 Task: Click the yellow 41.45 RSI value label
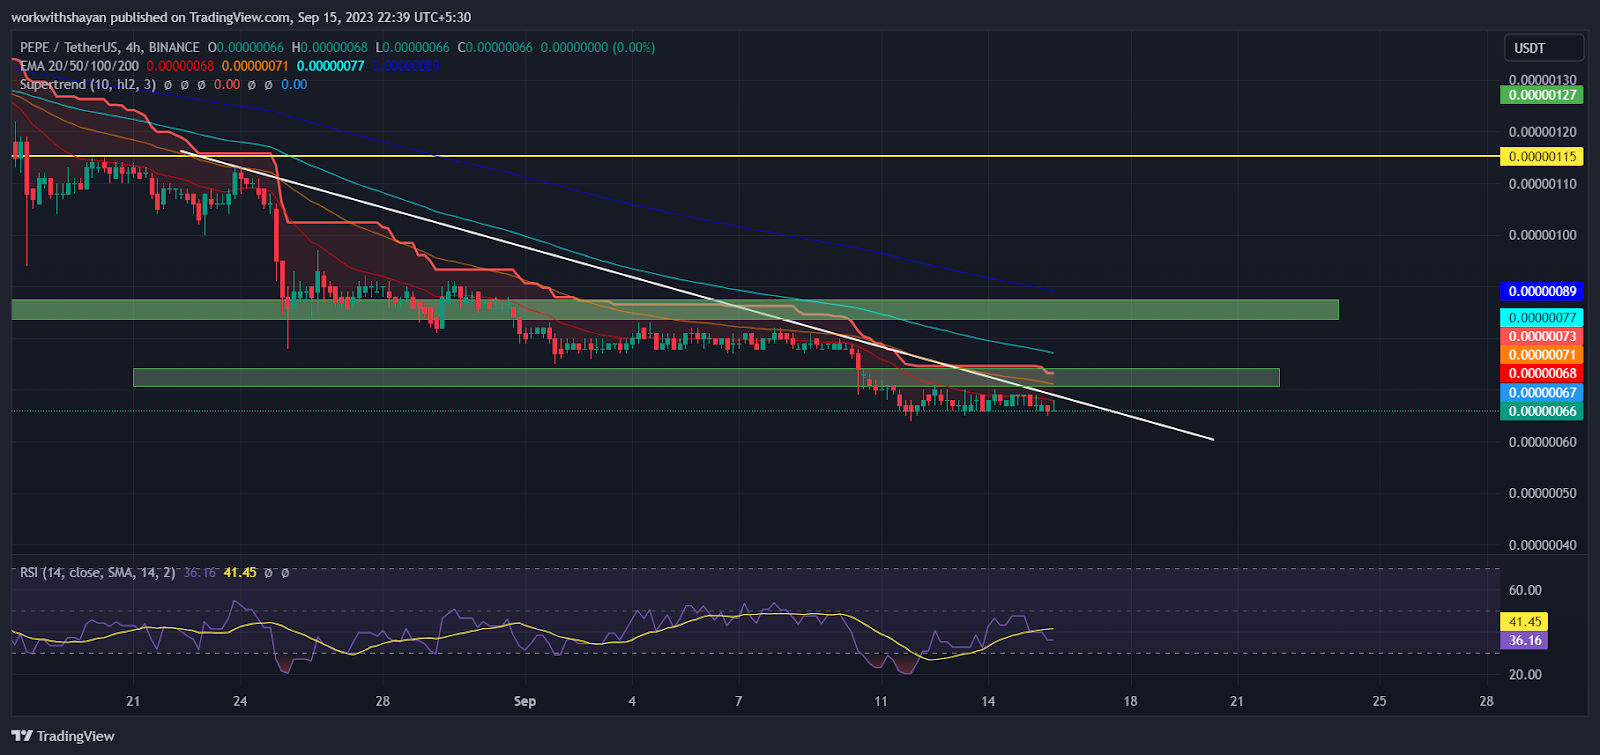coord(1524,622)
